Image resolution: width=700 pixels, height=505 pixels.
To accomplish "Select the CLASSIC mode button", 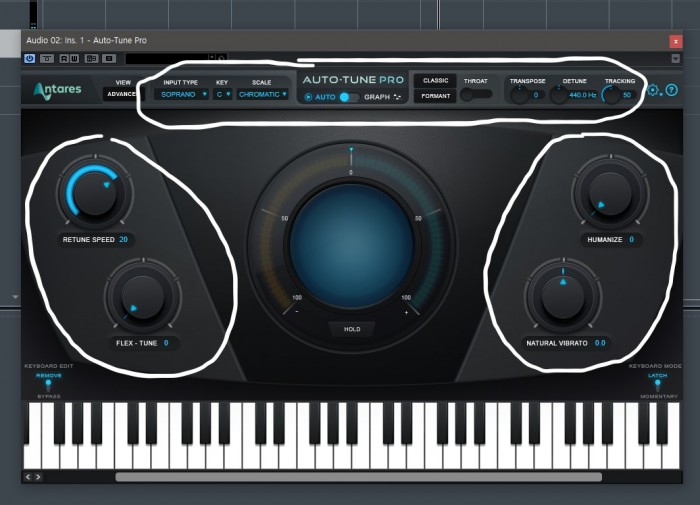I will click(x=435, y=81).
